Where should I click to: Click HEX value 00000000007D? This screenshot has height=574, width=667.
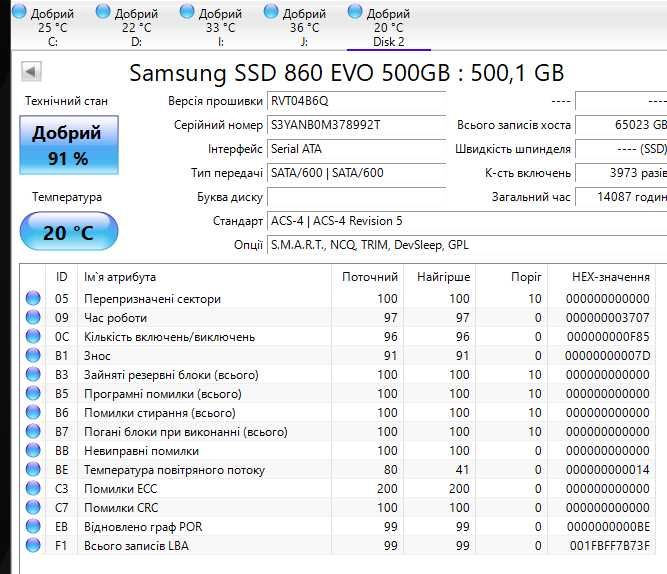click(x=607, y=356)
